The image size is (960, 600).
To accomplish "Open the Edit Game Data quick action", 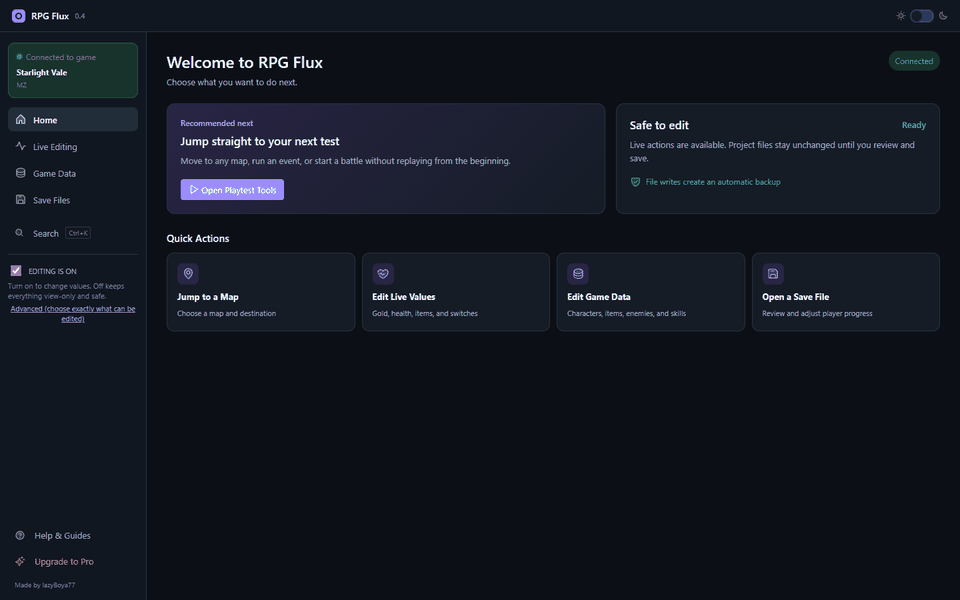I will [x=651, y=292].
